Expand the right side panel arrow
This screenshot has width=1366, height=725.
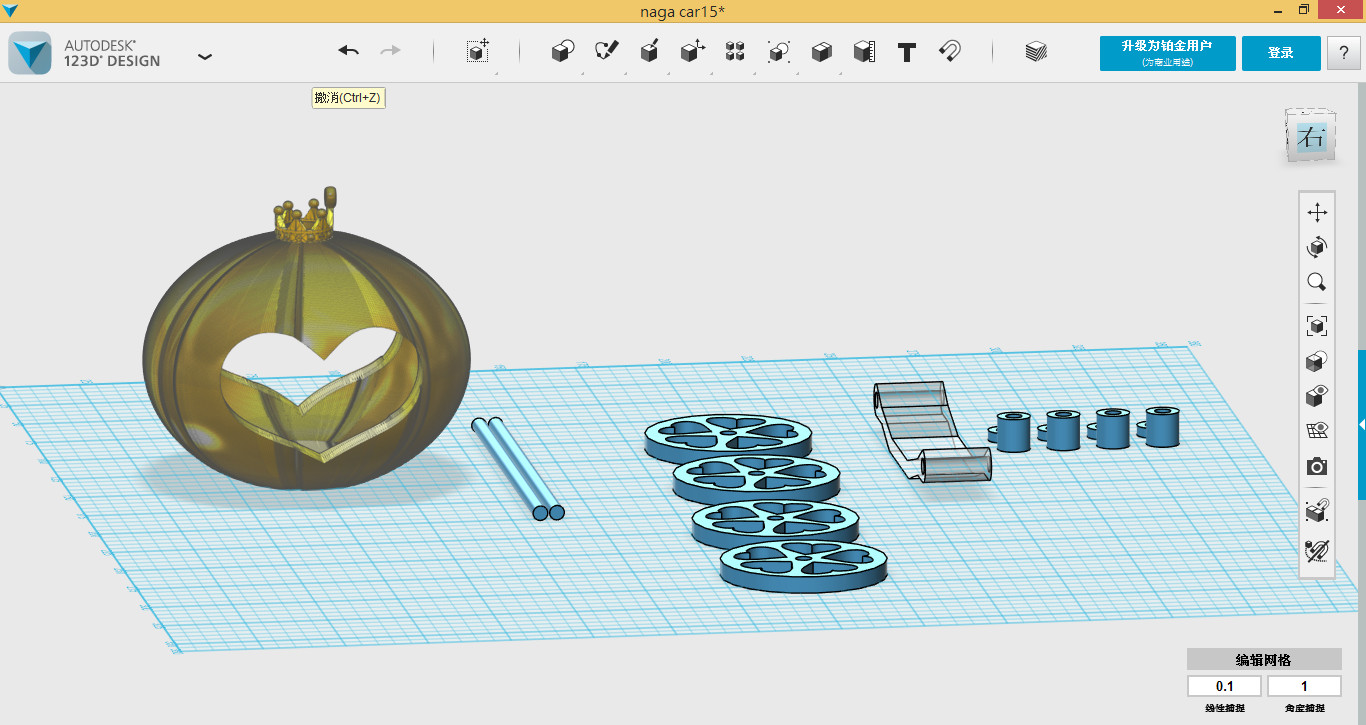[x=1361, y=425]
